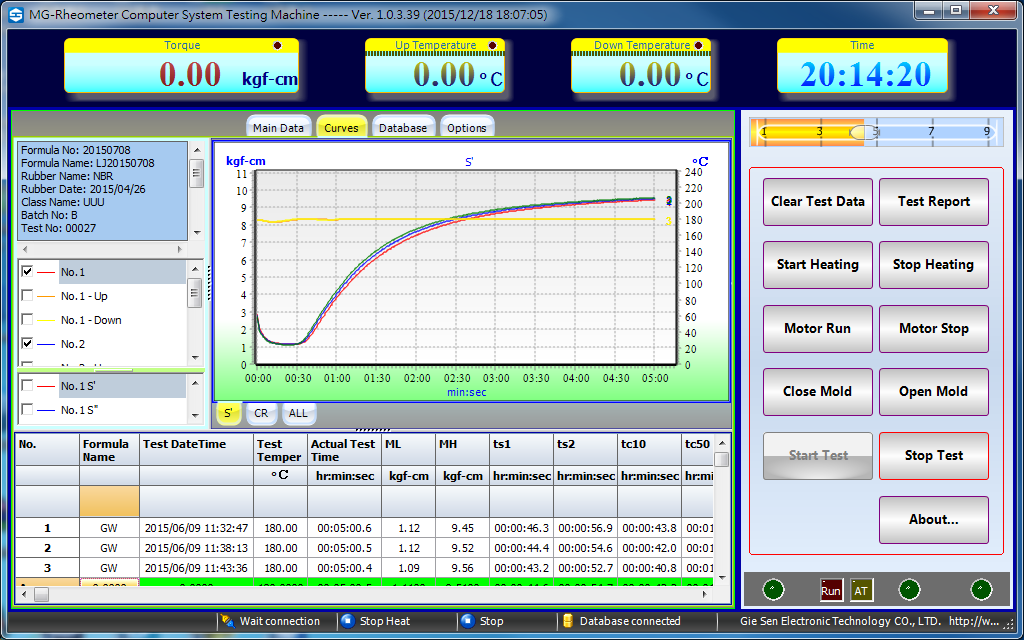Check the No.1 S' curve checkbox

click(28, 386)
